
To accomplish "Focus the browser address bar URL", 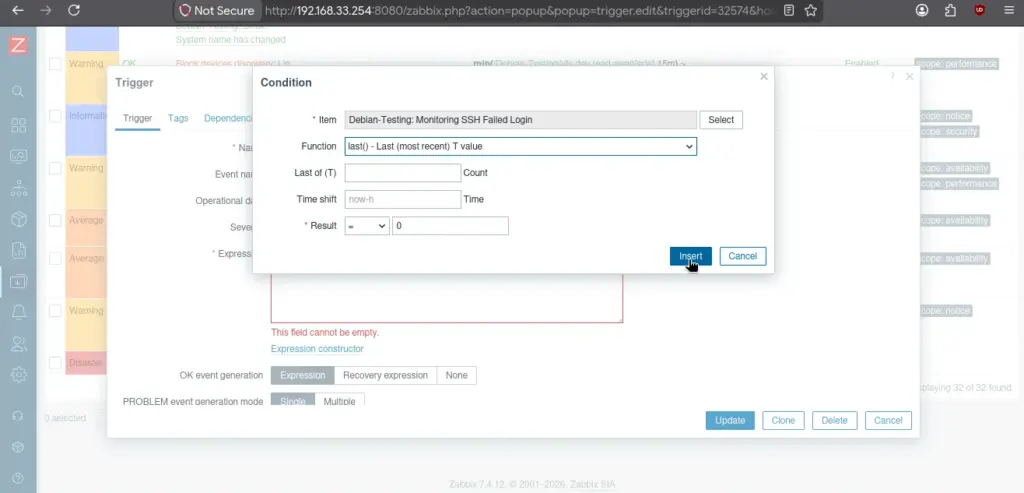I will click(519, 10).
